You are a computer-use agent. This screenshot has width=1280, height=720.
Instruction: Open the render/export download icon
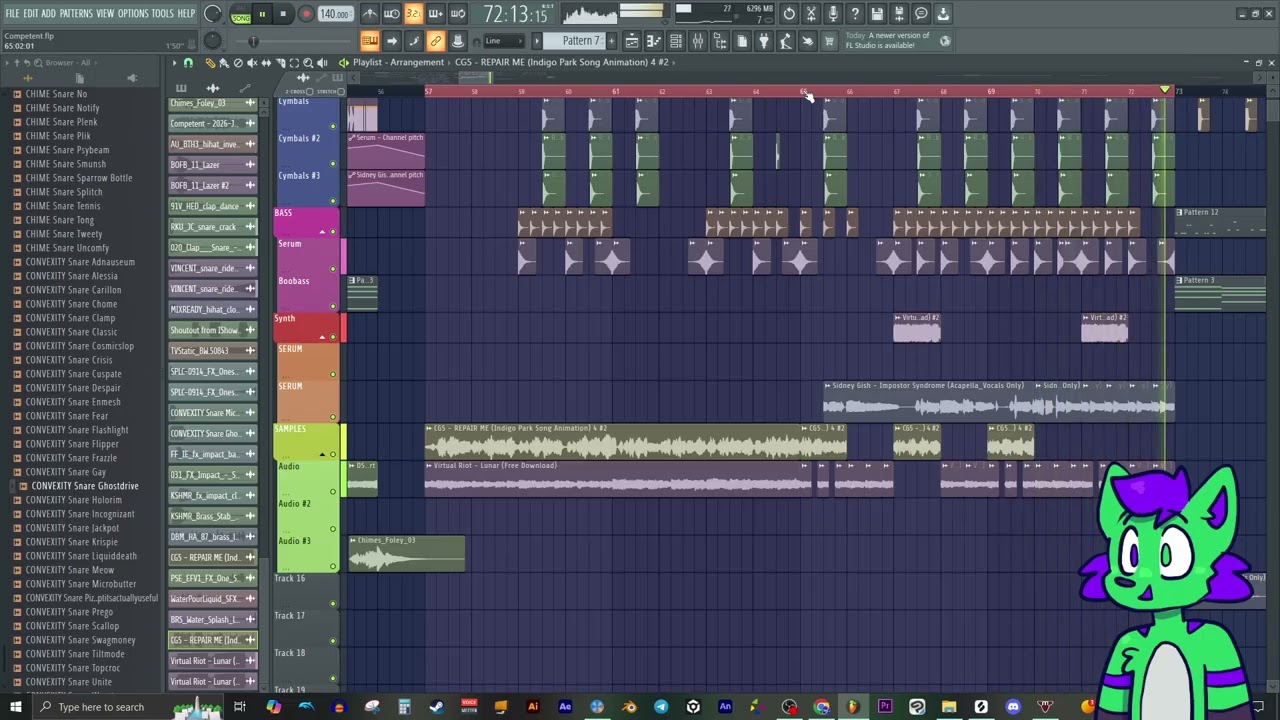click(943, 14)
